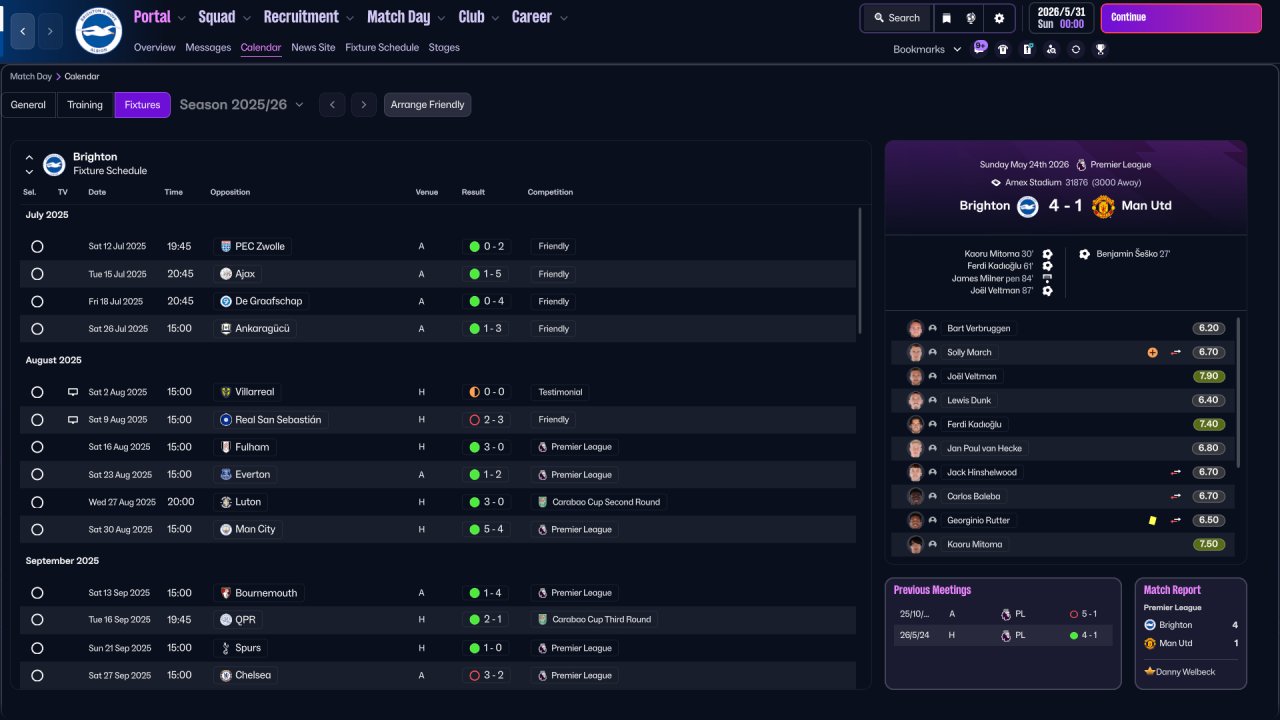Switch to the Overview tab
This screenshot has width=1280, height=720.
[x=154, y=47]
